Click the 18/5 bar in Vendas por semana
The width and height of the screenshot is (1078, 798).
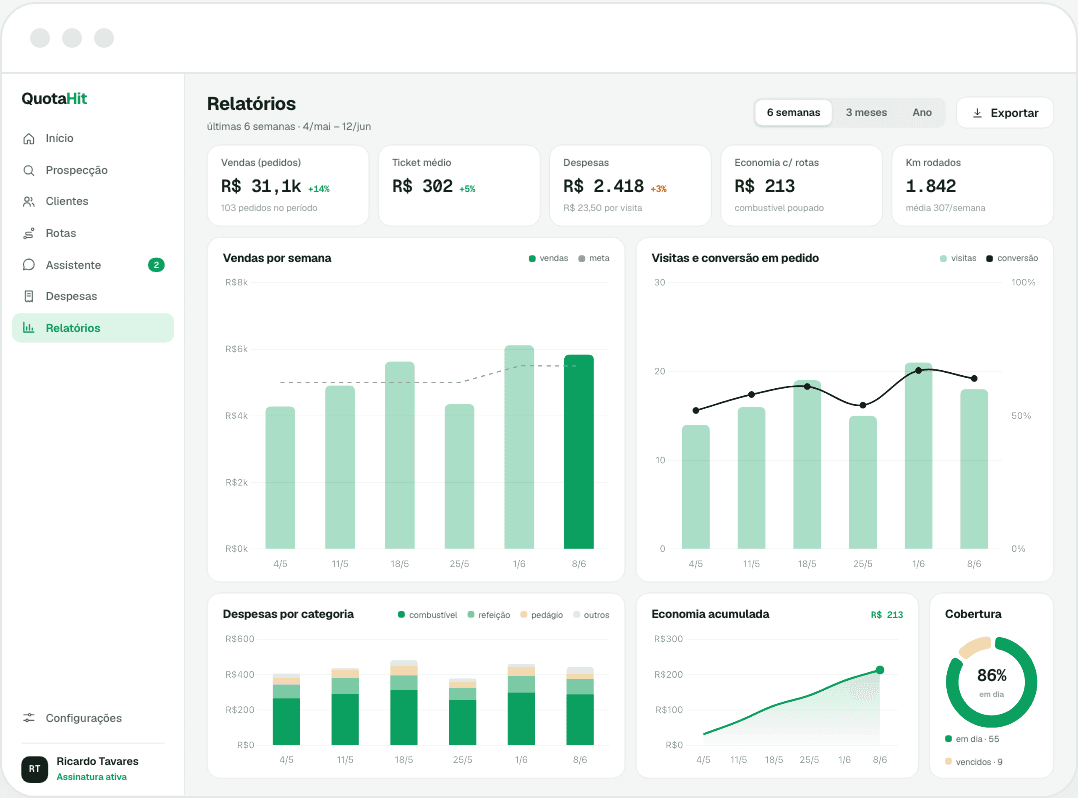click(399, 456)
